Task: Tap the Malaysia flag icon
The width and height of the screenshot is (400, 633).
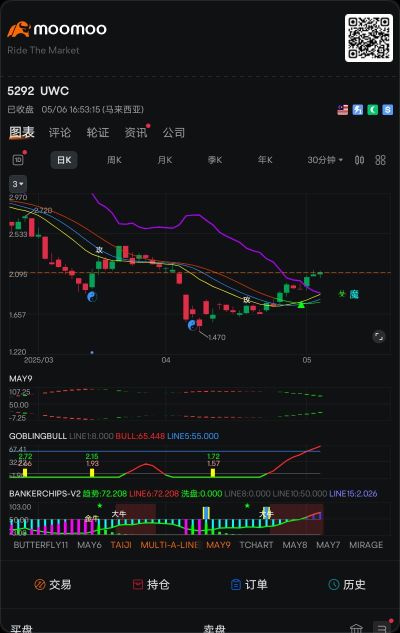Action: (342, 110)
